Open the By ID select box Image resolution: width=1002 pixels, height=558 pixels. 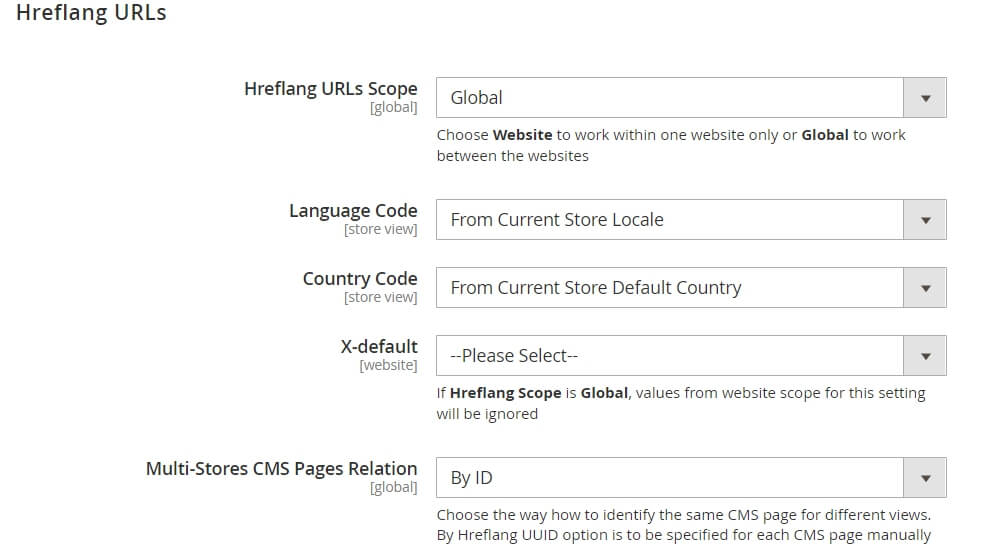[x=691, y=478]
